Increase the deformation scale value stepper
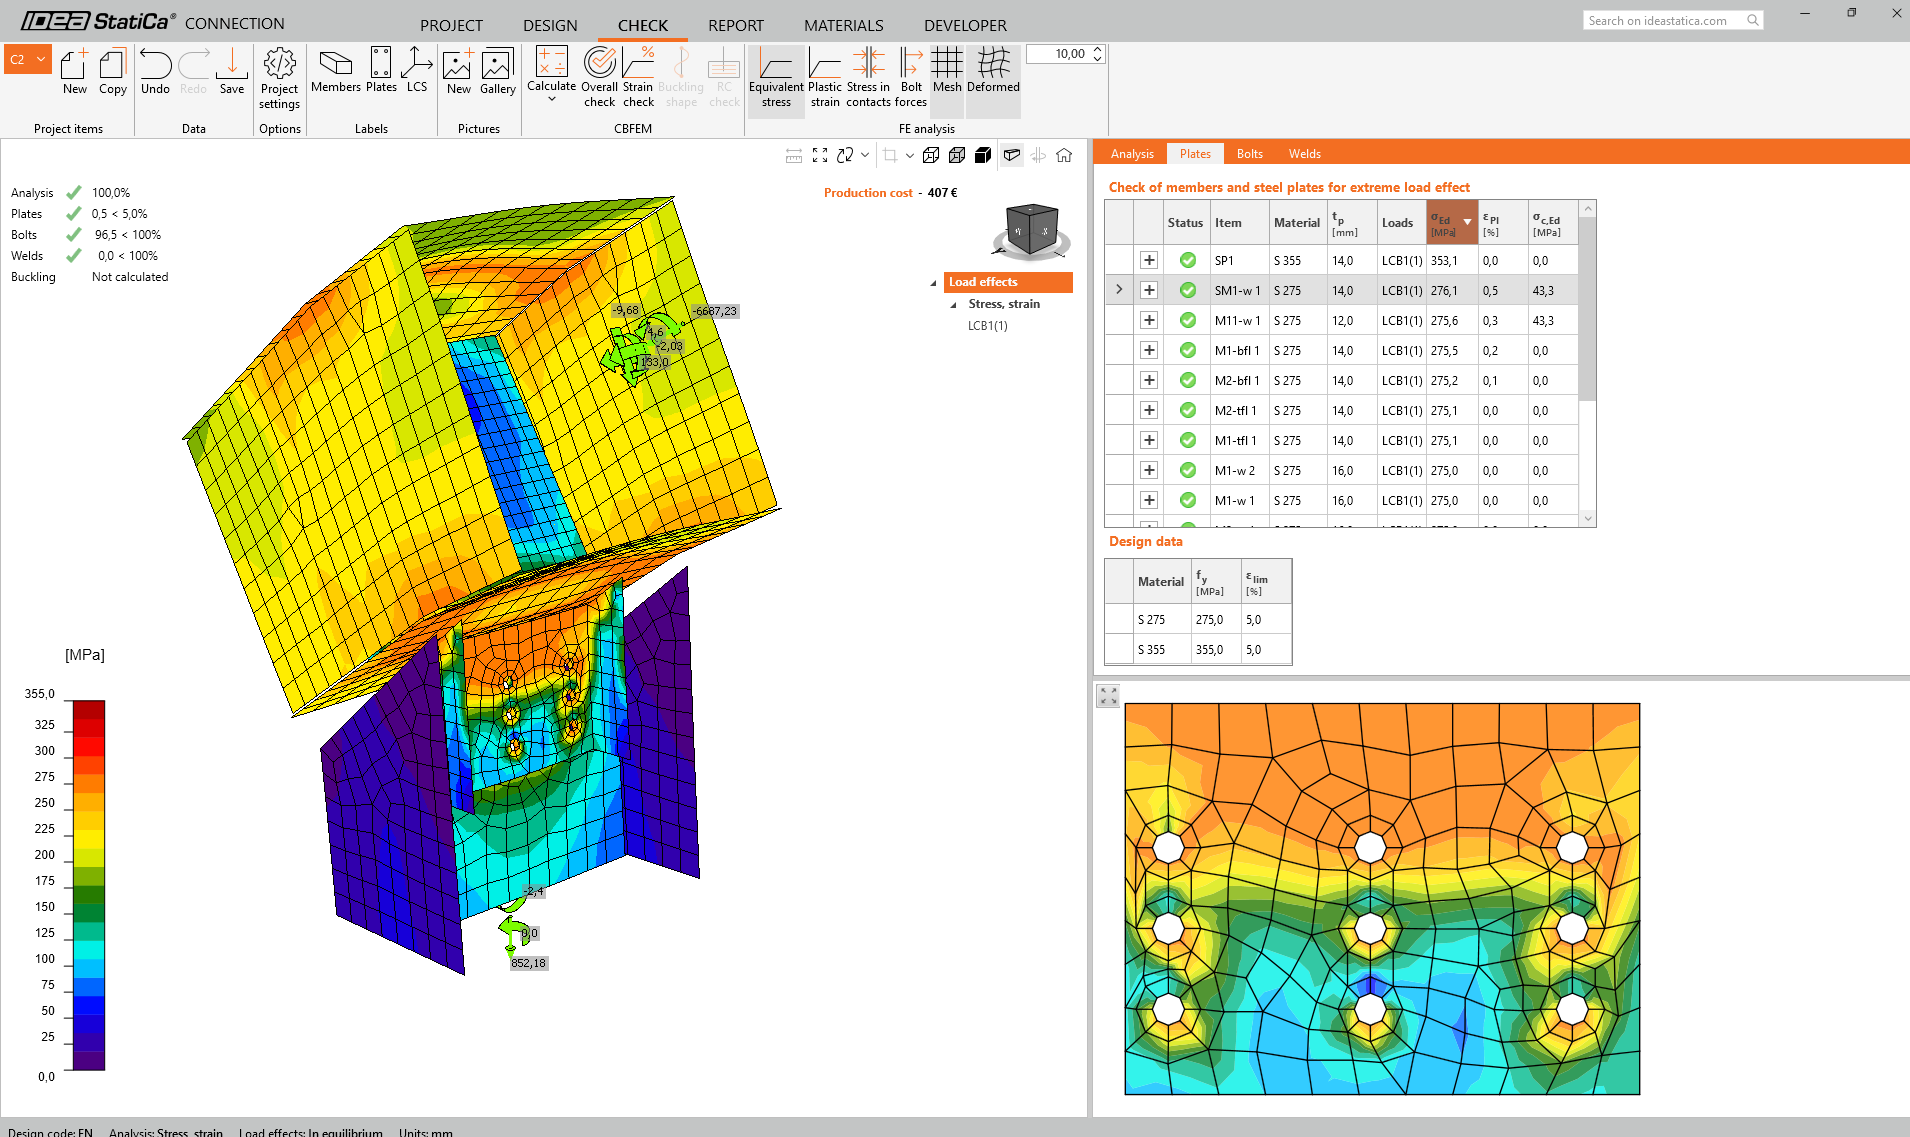This screenshot has height=1137, width=1910. coord(1098,49)
